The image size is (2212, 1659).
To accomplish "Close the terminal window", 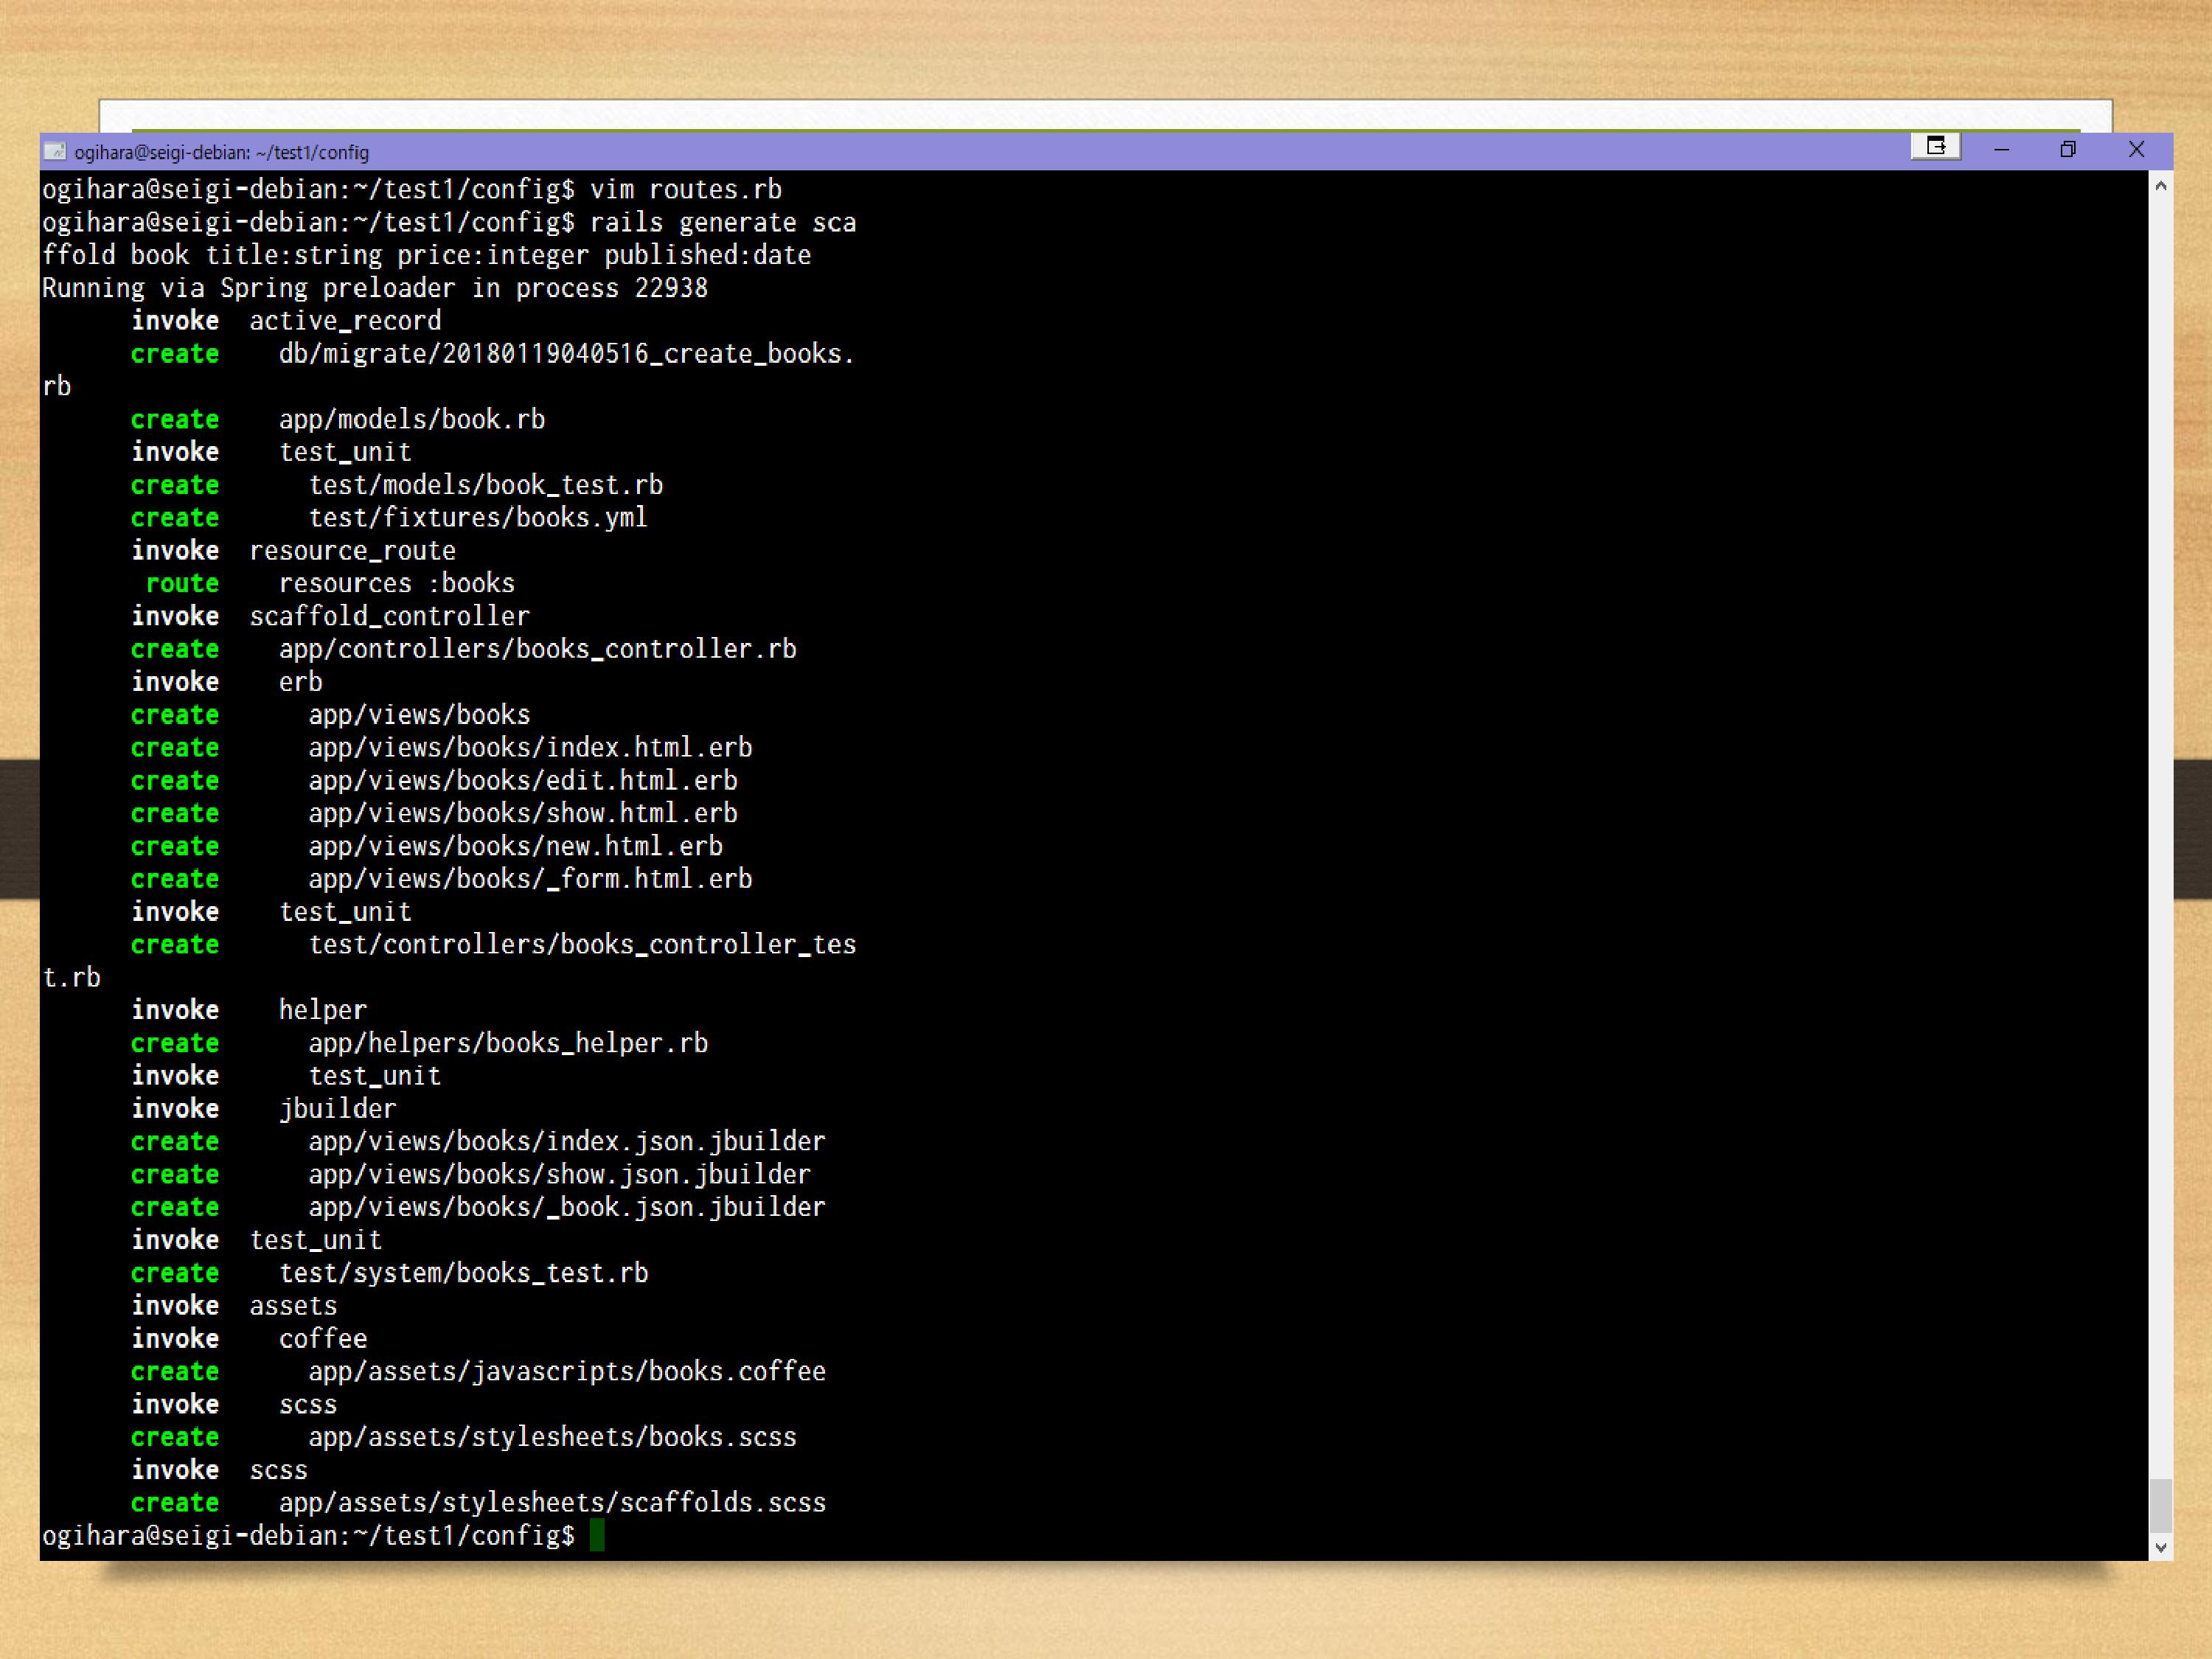I will [2136, 150].
